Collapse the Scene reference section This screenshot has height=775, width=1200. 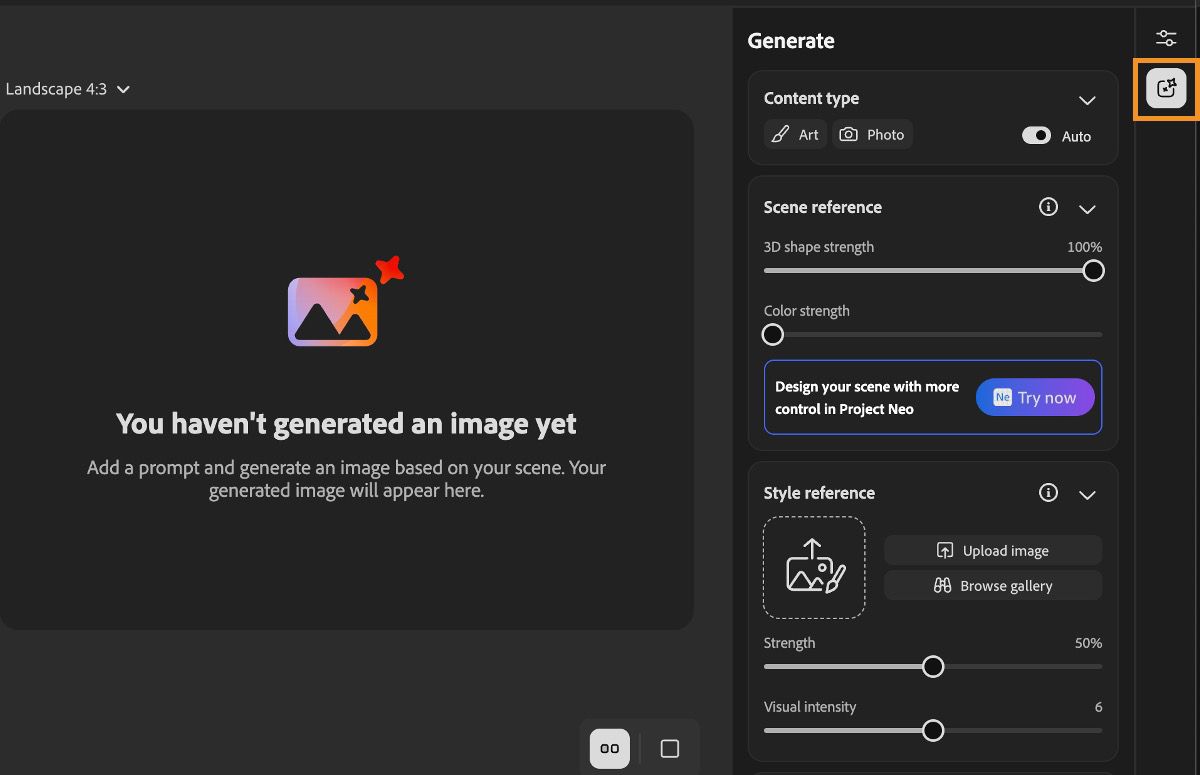coord(1087,208)
